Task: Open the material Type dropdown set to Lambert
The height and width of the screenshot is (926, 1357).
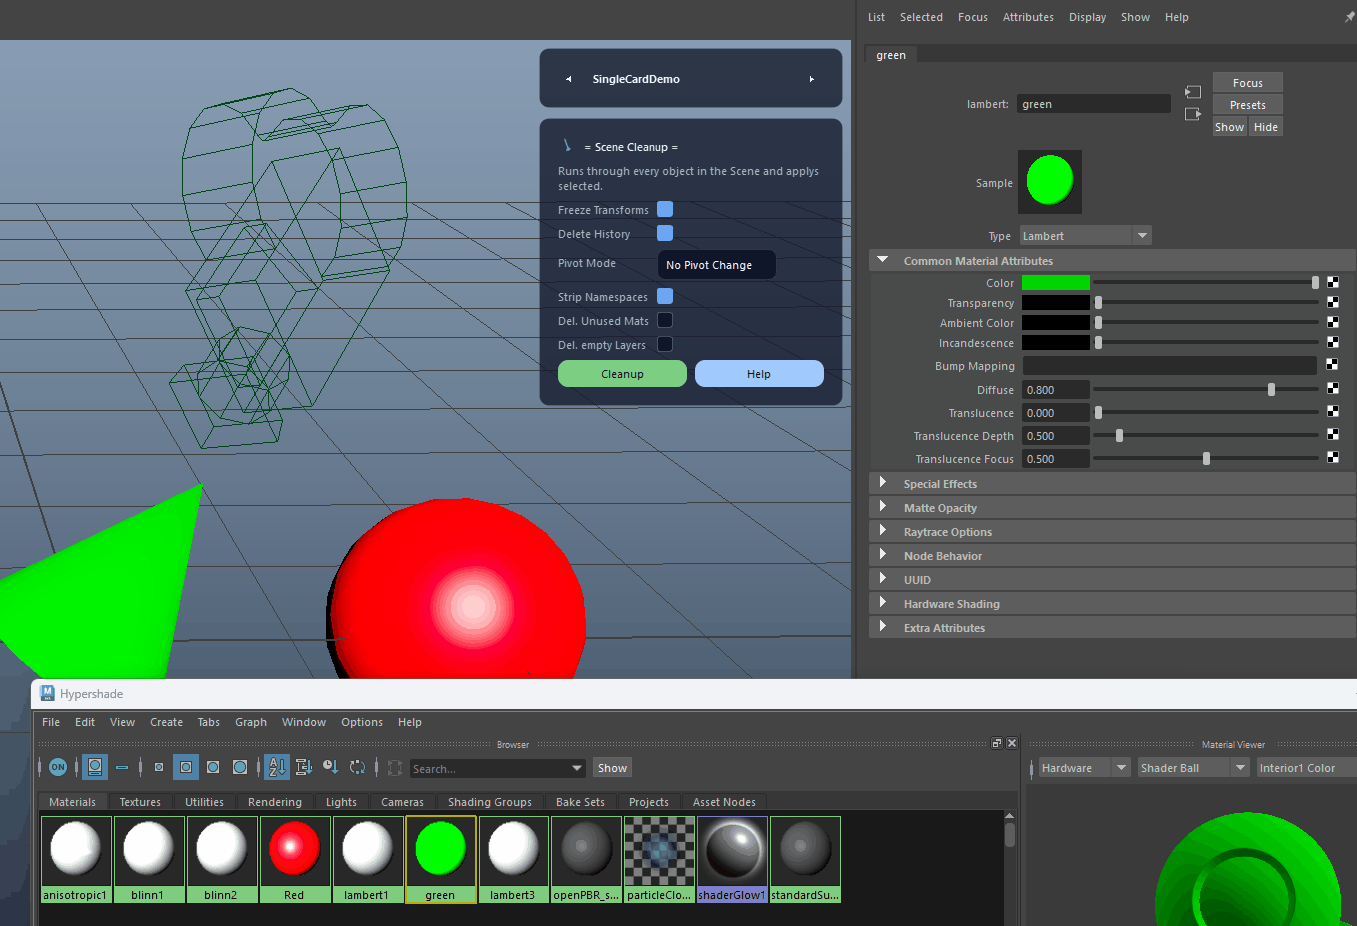Action: coord(1086,236)
